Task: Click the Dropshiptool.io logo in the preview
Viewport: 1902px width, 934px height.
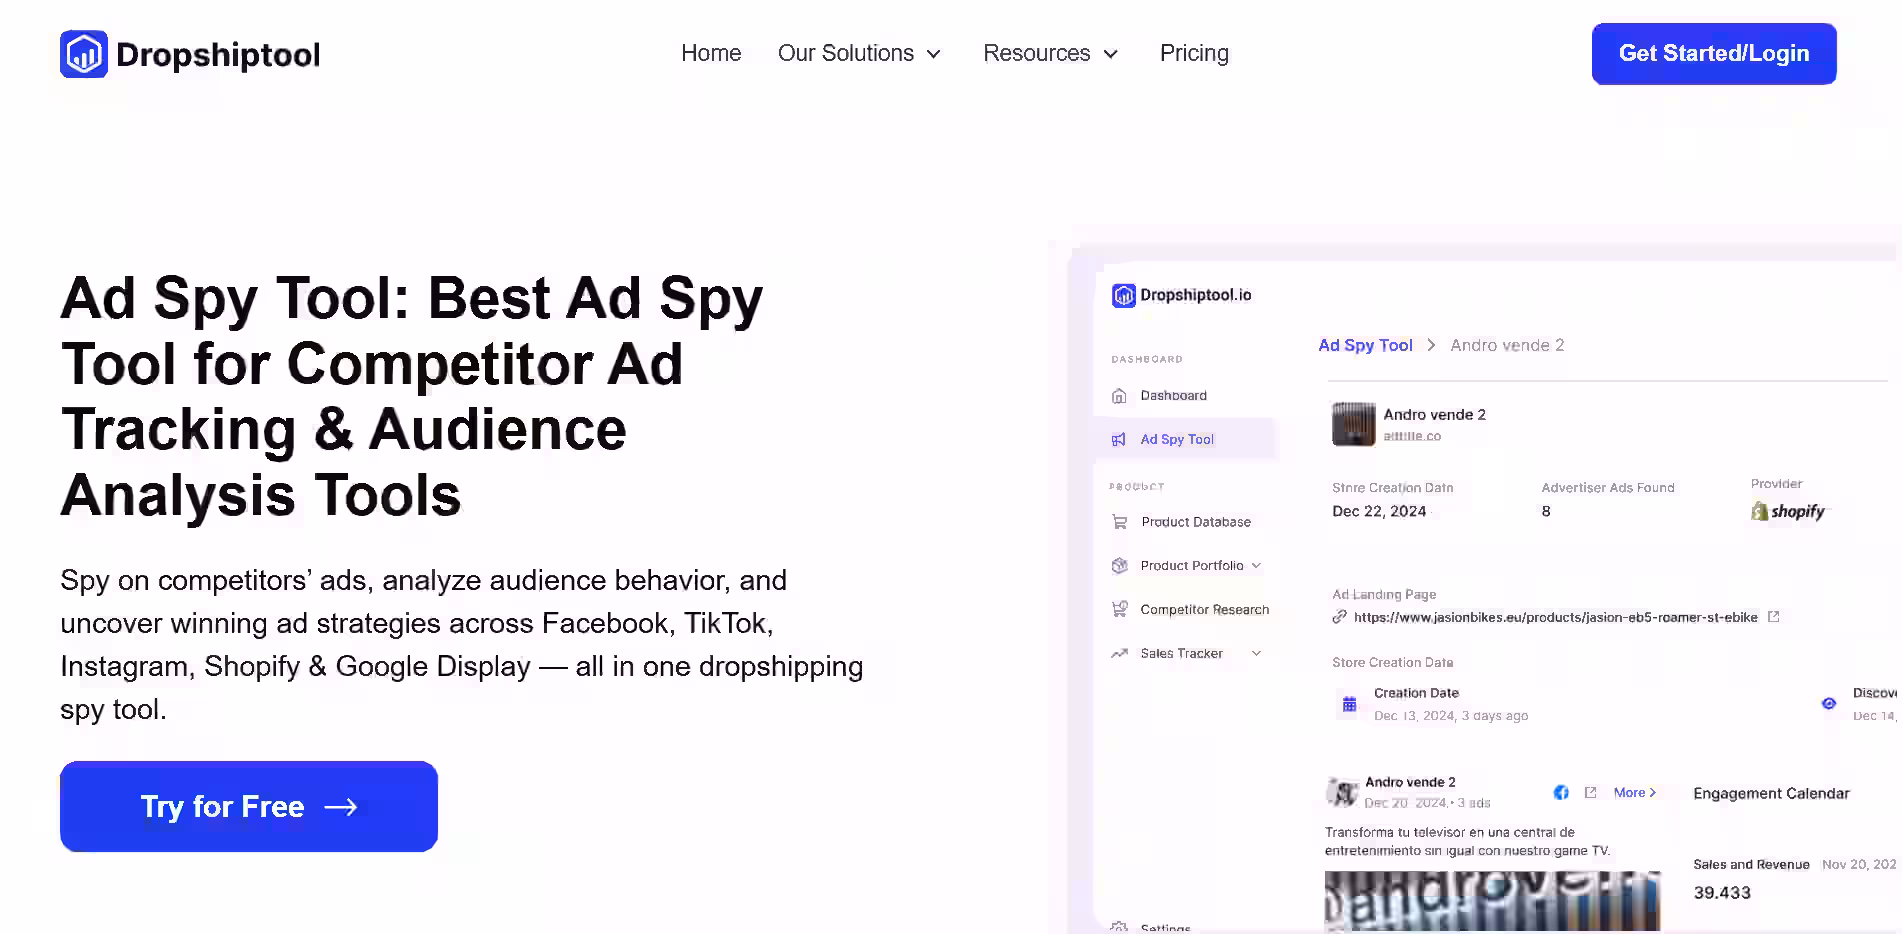Action: 1182,295
